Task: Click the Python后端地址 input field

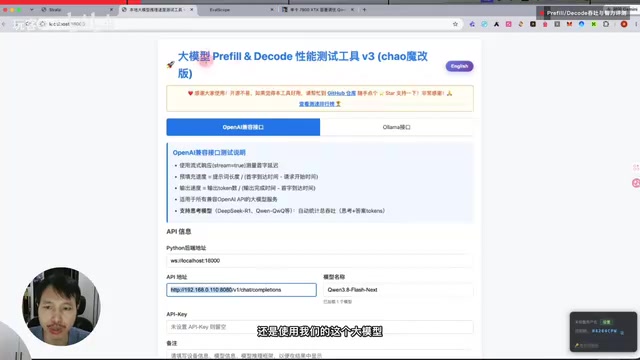Action: 320,260
